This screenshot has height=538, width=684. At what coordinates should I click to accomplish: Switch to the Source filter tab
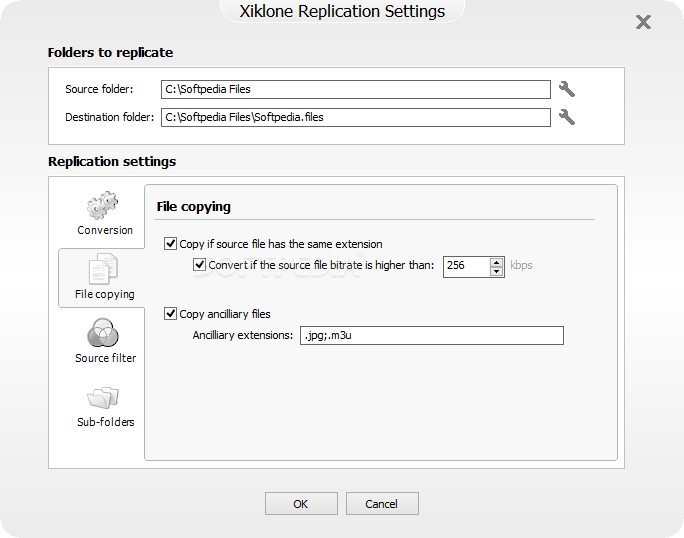[x=104, y=341]
